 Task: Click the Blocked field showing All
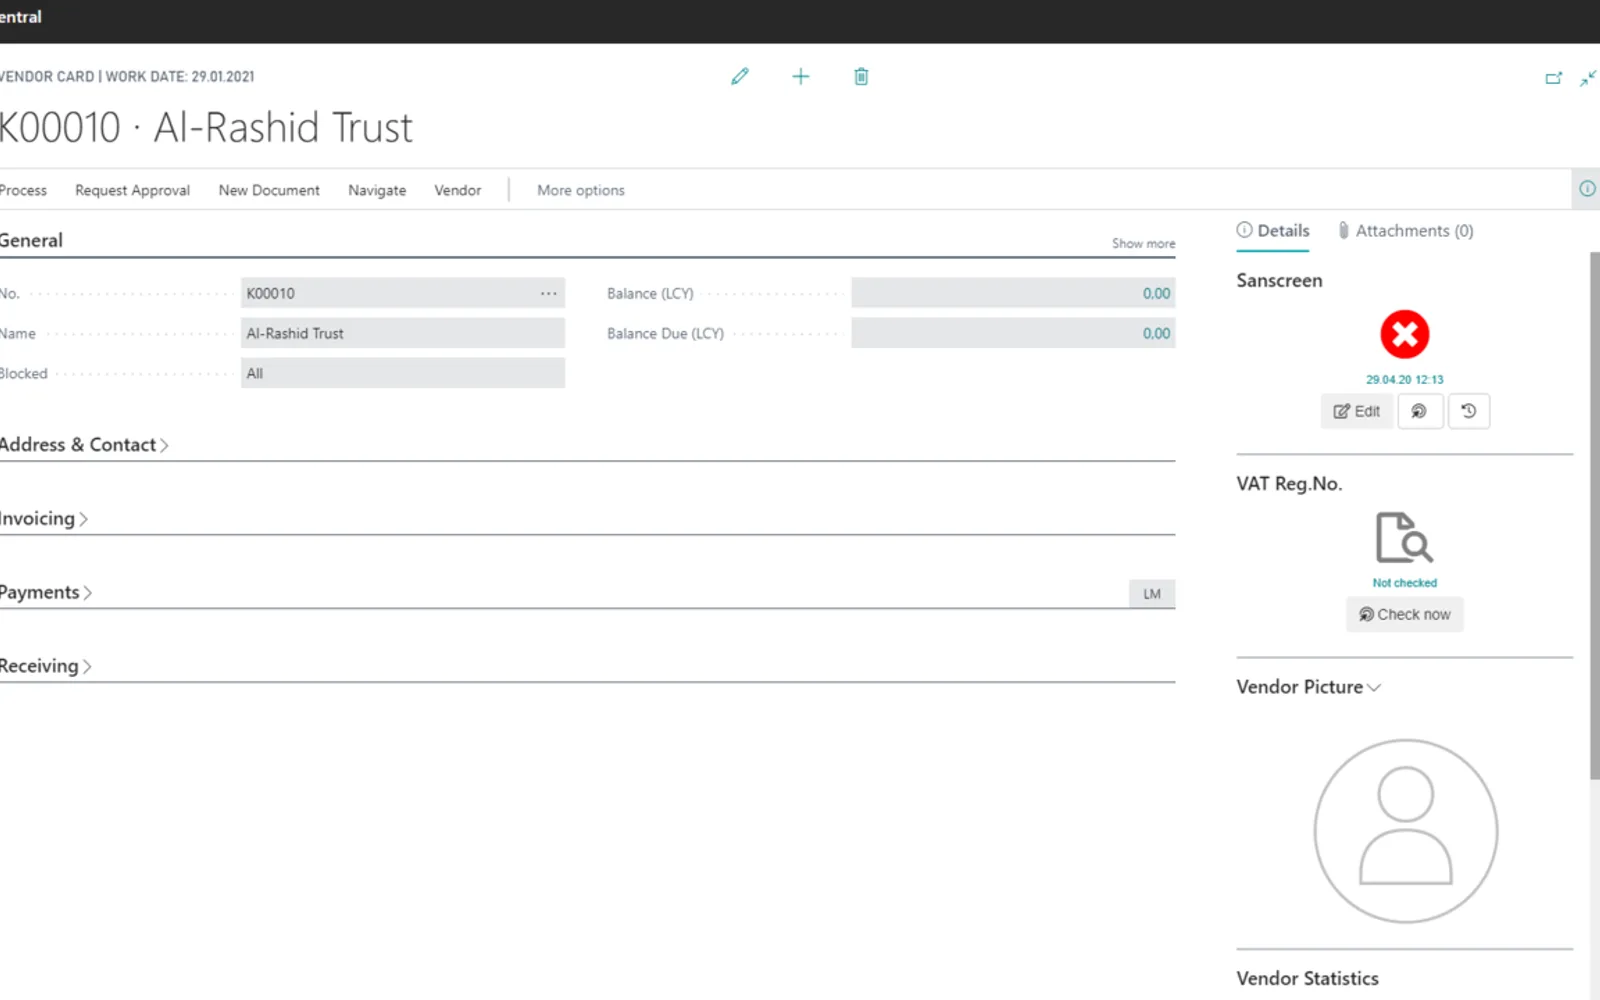pyautogui.click(x=403, y=373)
